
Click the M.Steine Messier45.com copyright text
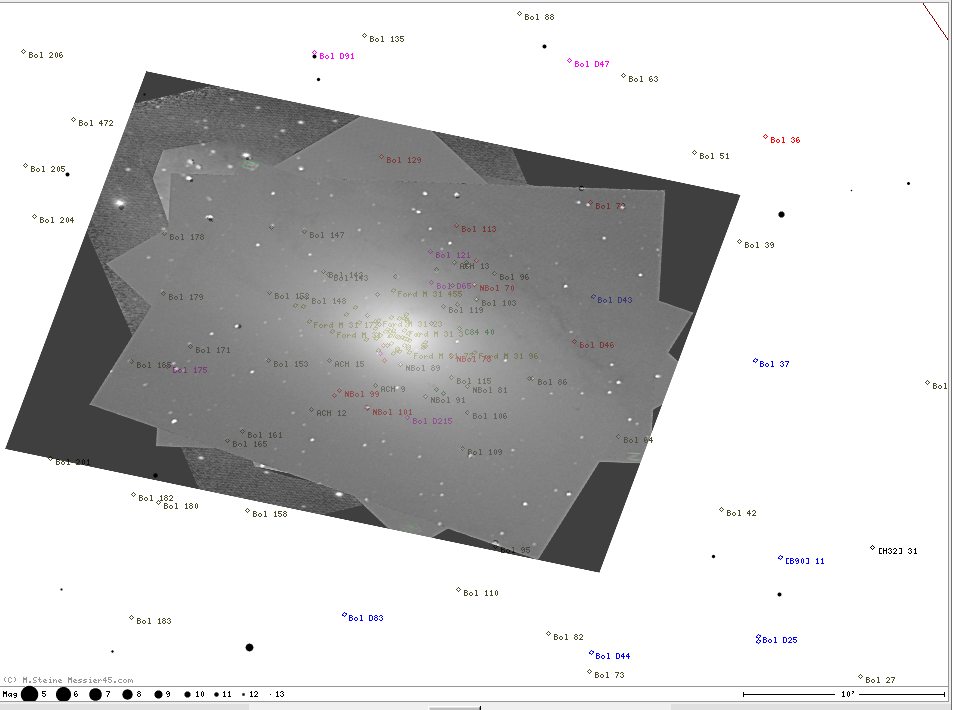coord(68,680)
